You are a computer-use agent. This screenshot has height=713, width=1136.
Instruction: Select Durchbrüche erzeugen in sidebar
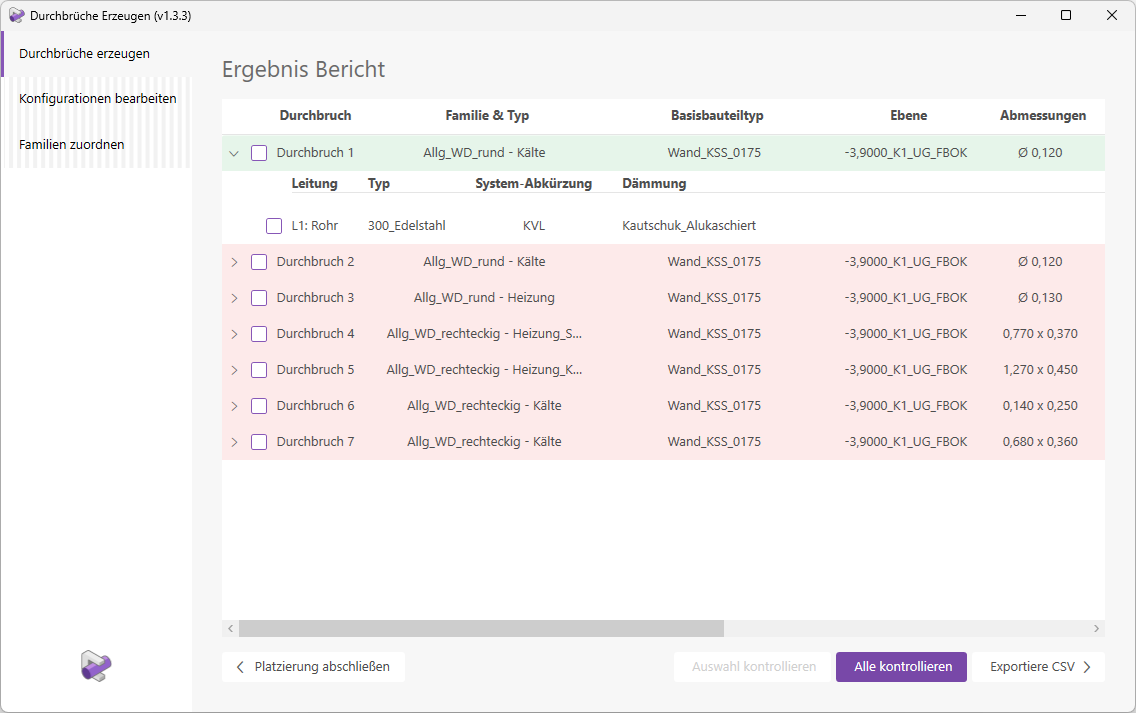tap(84, 54)
